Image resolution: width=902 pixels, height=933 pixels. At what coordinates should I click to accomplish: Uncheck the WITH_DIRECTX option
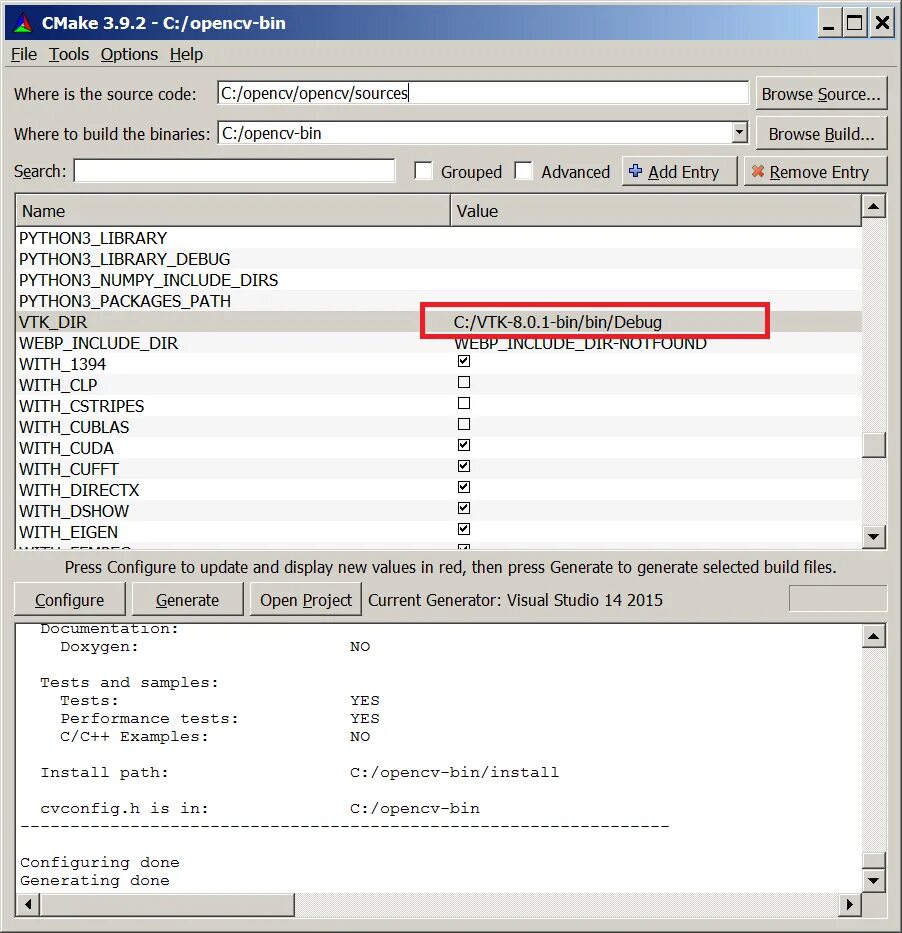click(x=464, y=487)
